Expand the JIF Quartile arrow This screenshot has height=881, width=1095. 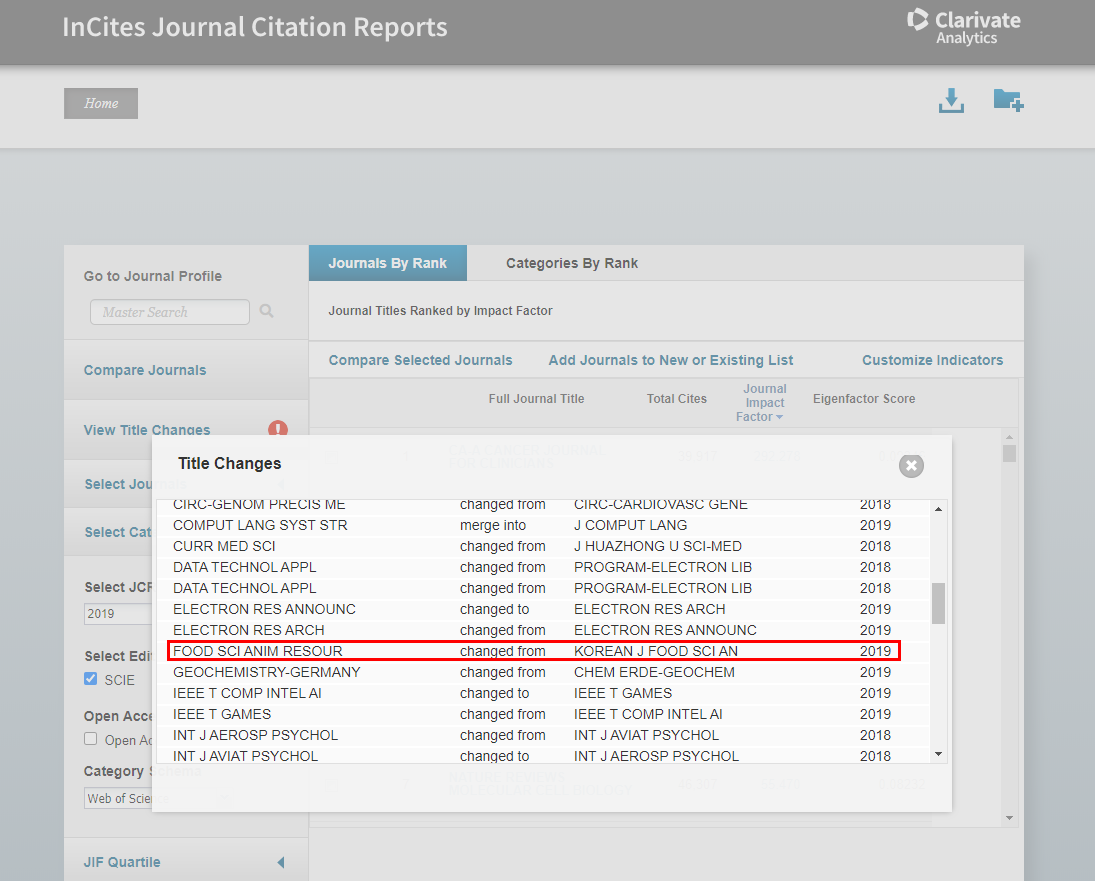tap(281, 862)
